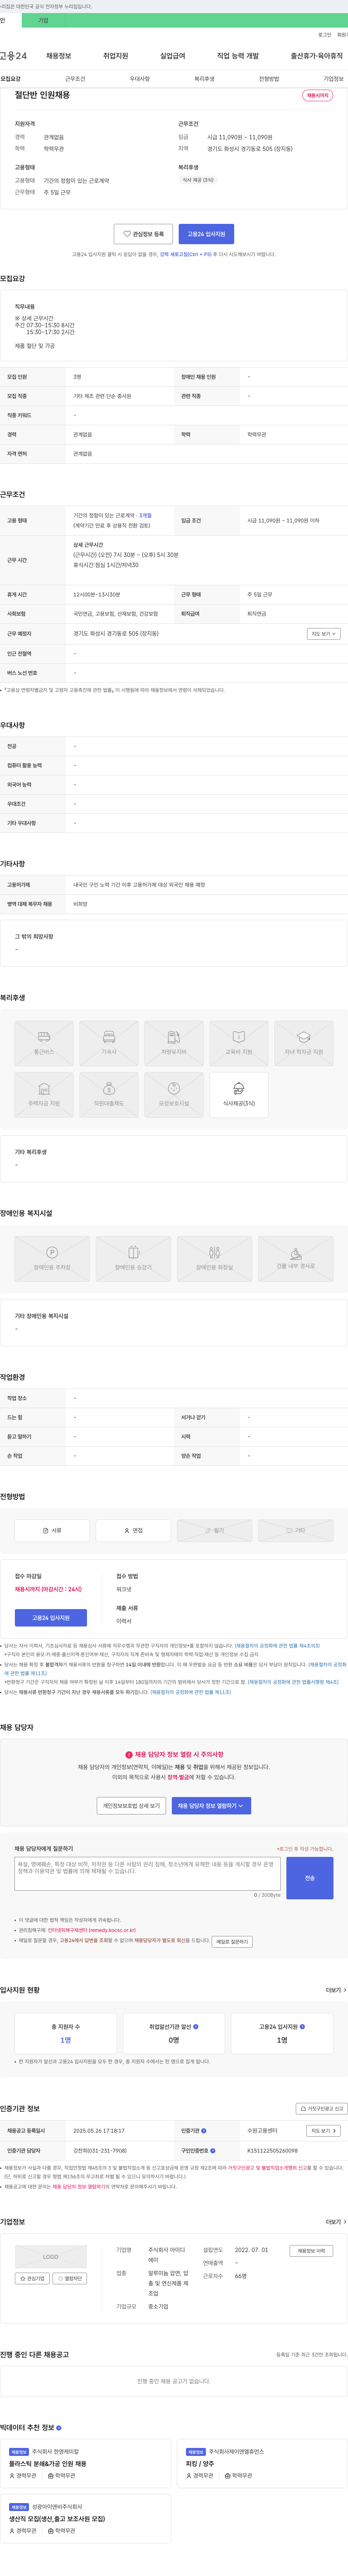Select the 교육비 지원 welfare icon
This screenshot has width=348, height=2576.
coord(239,1043)
